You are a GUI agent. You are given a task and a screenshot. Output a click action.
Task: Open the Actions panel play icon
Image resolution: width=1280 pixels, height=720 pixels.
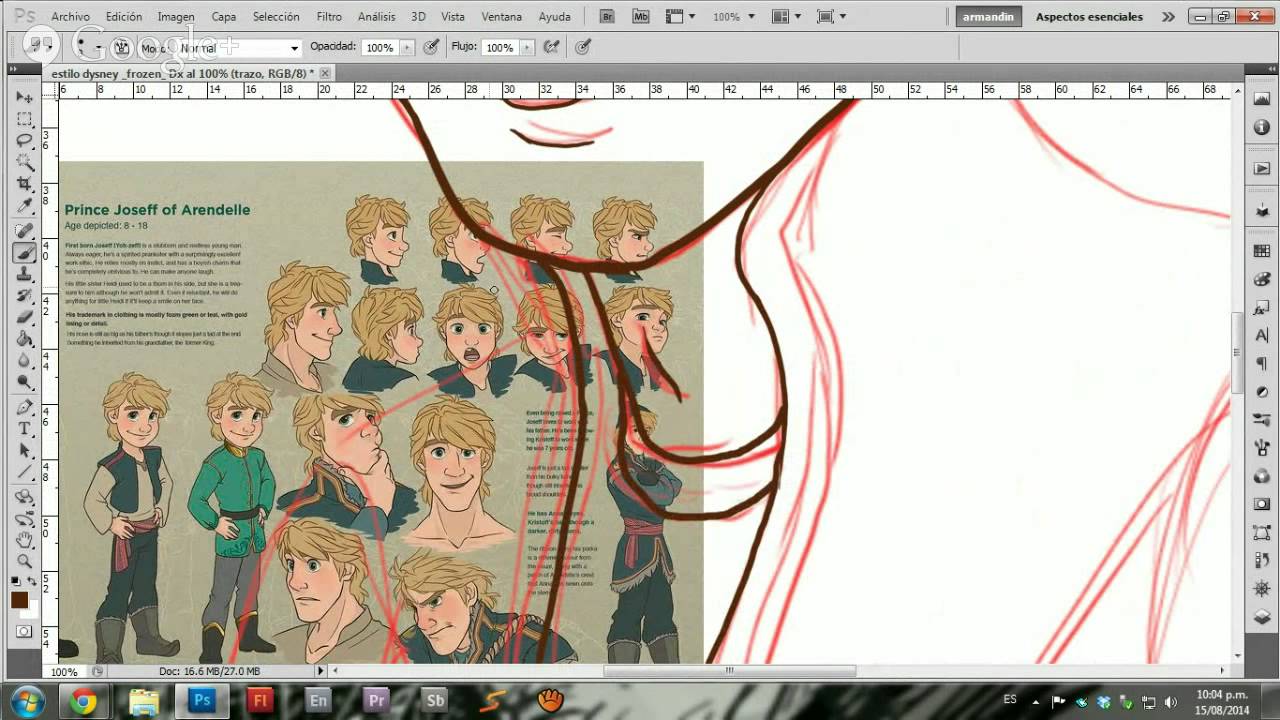pos(1261,169)
